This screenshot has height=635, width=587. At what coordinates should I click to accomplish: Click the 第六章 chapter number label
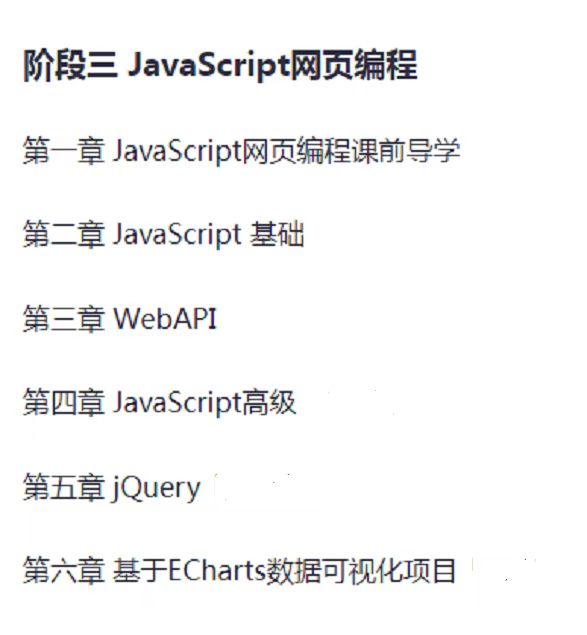(64, 571)
